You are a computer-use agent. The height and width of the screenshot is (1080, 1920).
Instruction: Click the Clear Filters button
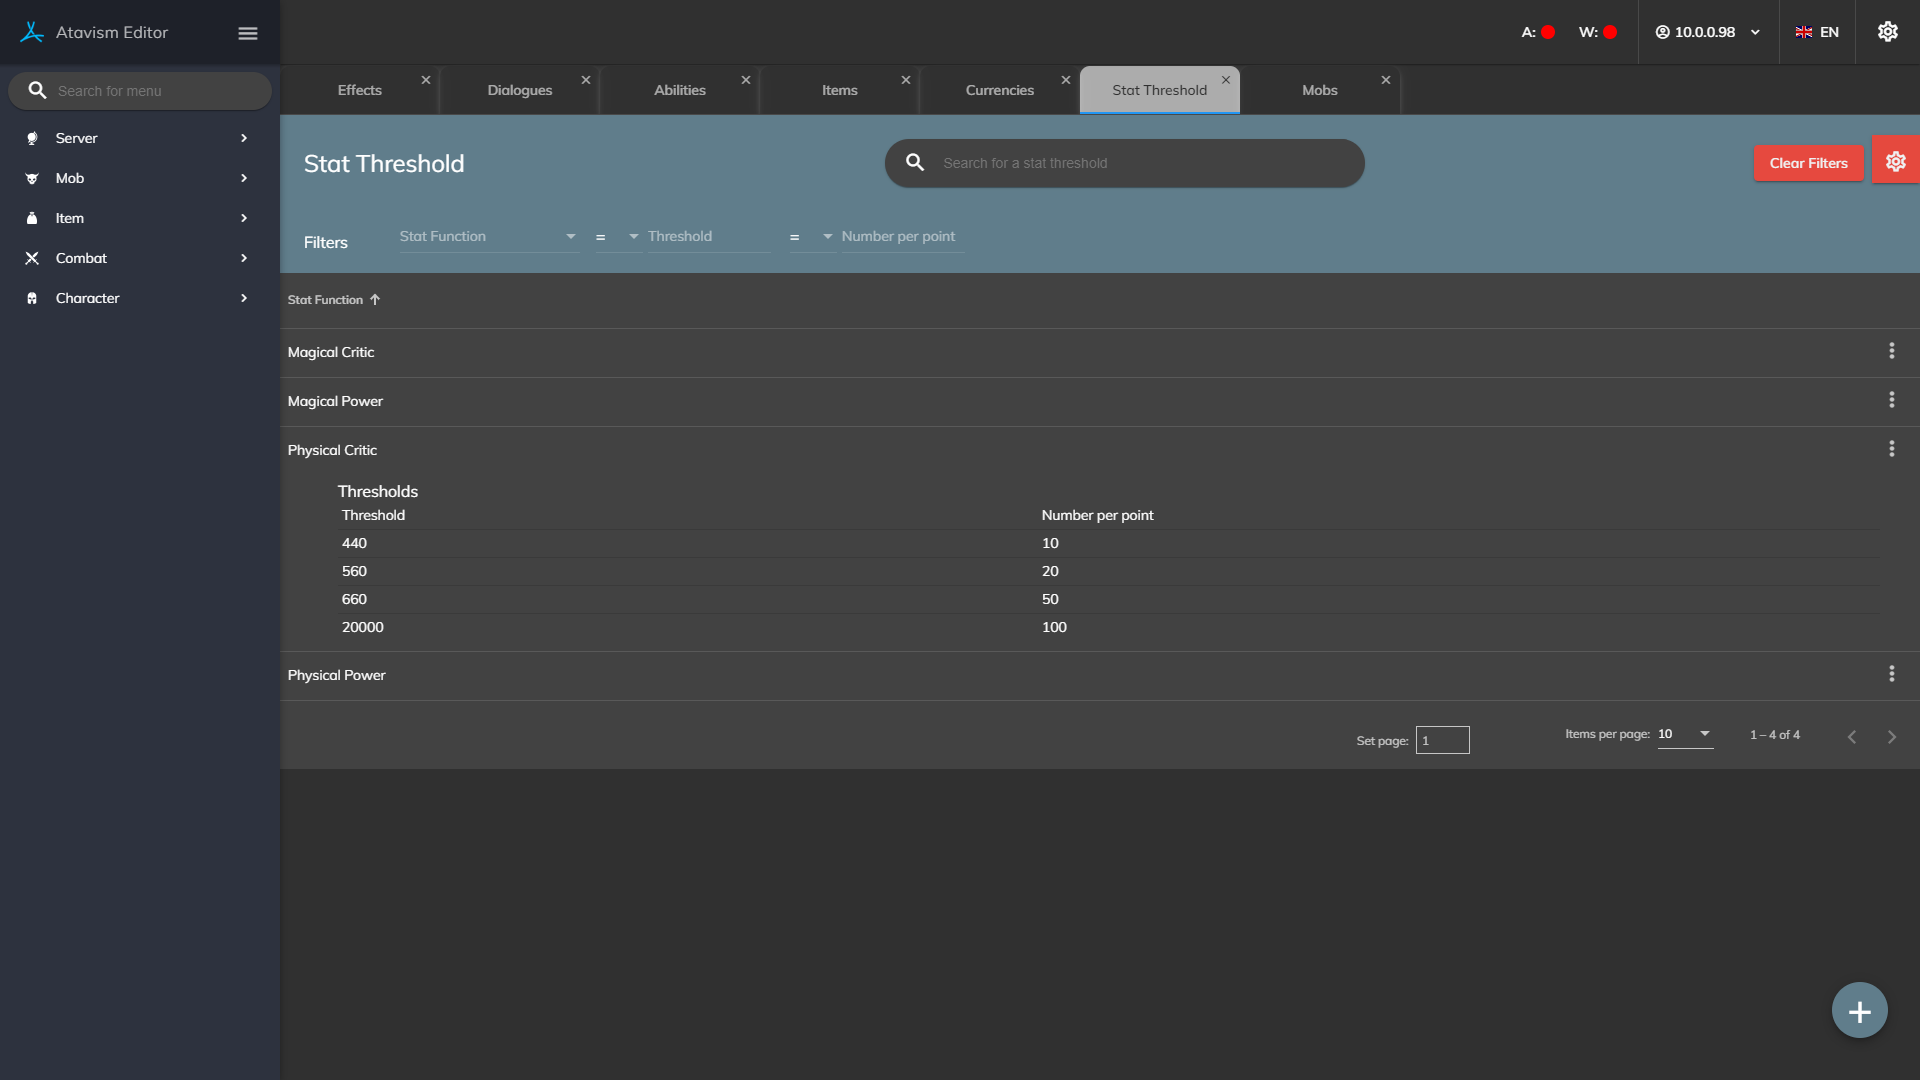[1808, 163]
